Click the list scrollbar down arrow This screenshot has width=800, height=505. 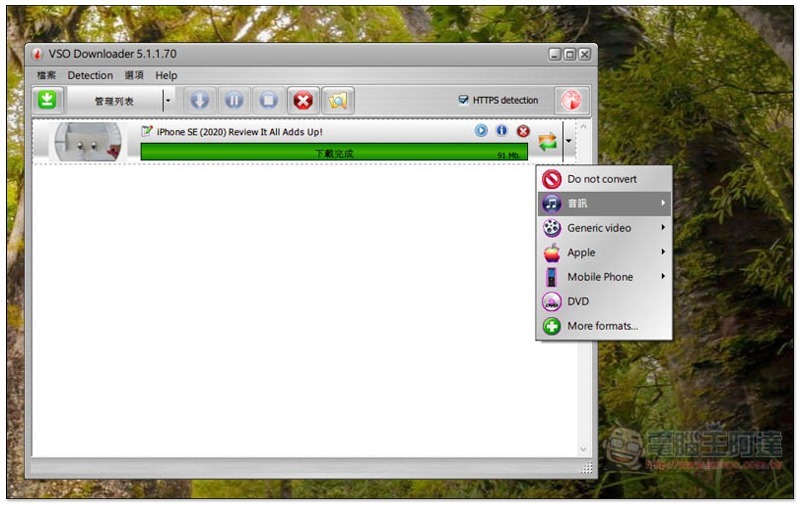583,449
